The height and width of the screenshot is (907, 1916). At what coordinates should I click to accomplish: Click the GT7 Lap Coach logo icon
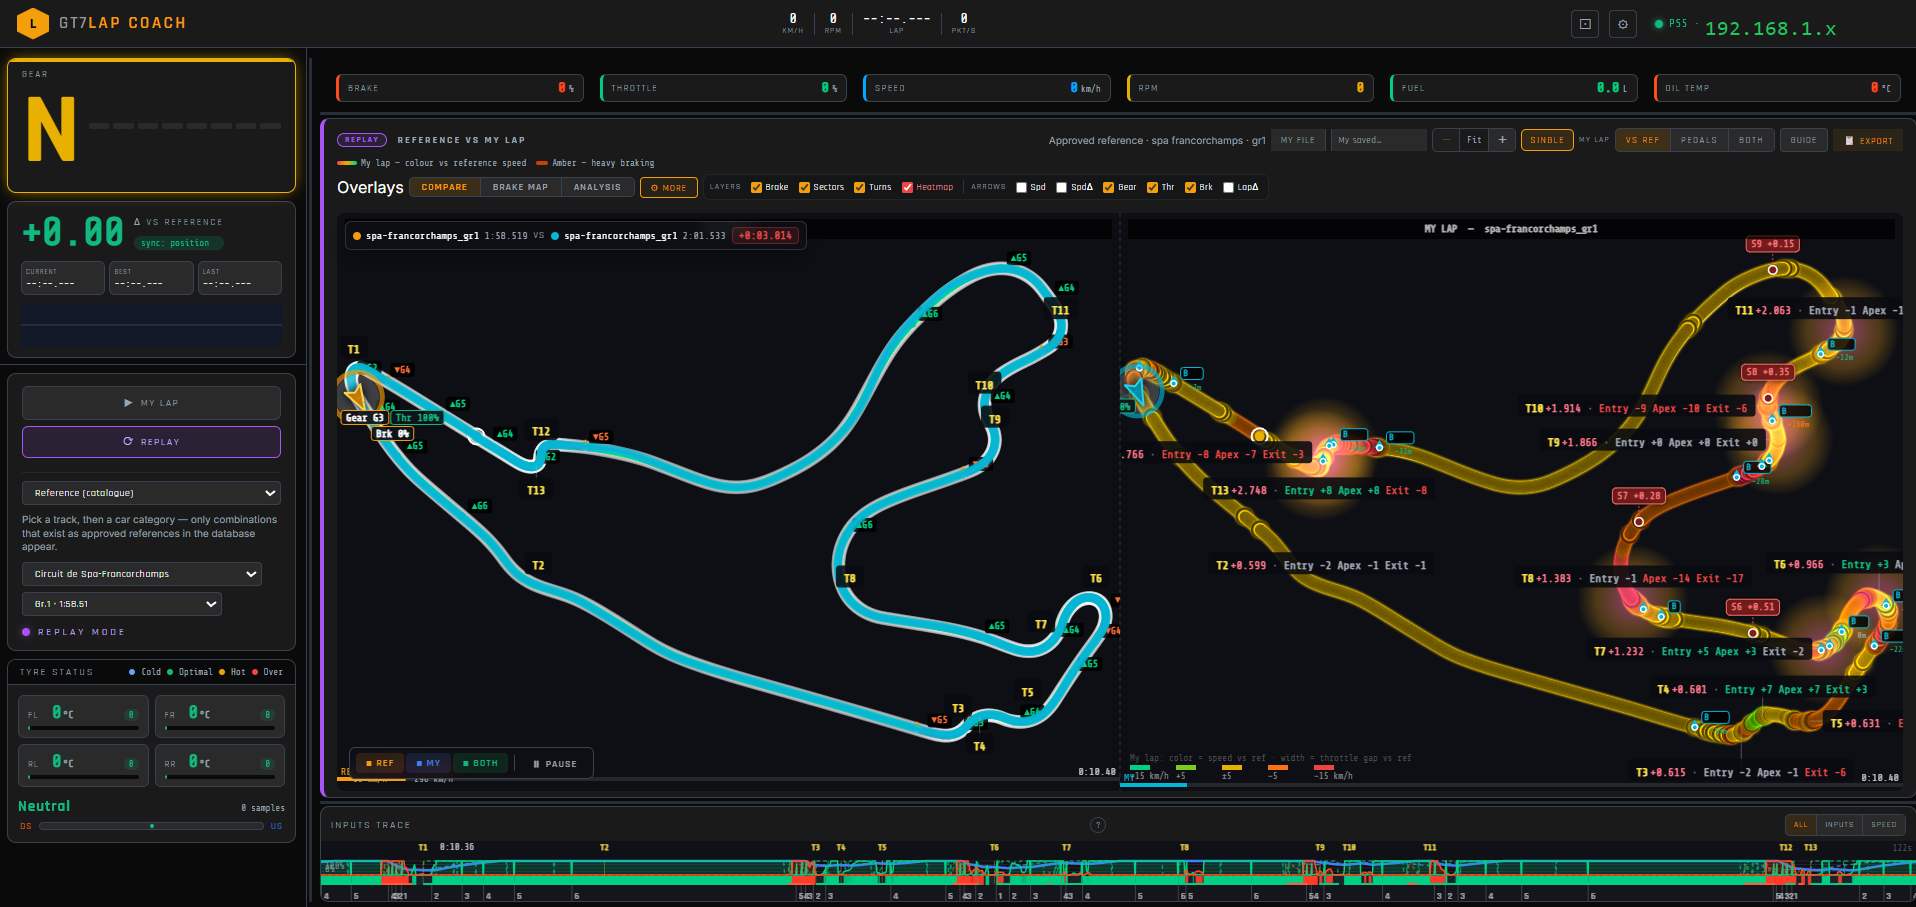[33, 23]
